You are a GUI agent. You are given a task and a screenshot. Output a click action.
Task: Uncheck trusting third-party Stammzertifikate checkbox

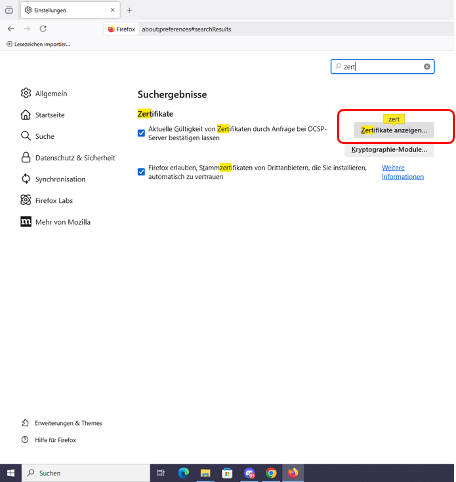click(x=141, y=172)
